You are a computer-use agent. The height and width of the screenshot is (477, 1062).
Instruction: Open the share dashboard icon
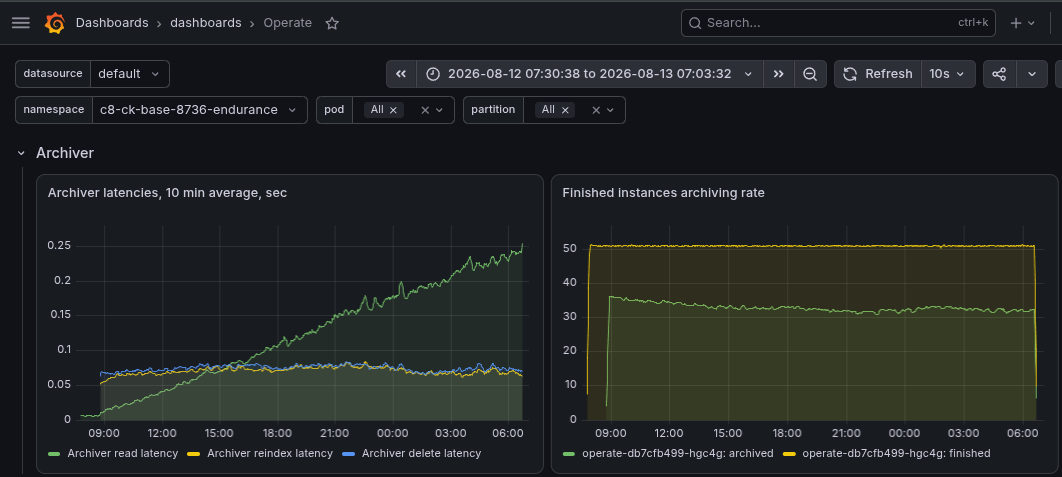[999, 74]
